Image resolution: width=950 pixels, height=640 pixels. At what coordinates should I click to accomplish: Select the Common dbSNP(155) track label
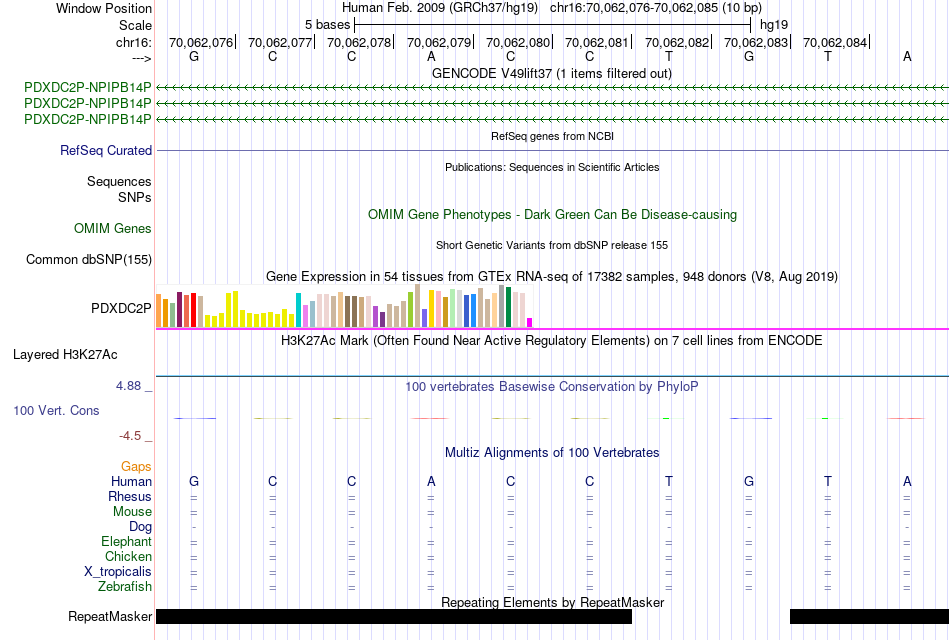point(88,259)
